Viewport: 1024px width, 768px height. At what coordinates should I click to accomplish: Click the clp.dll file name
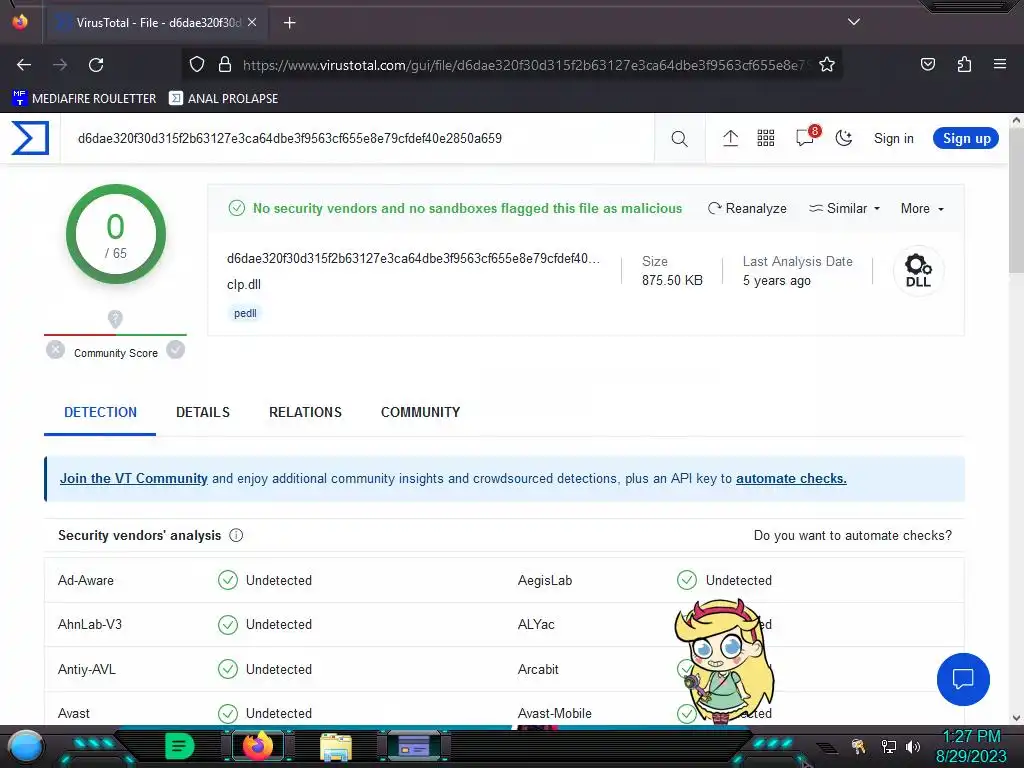244,285
